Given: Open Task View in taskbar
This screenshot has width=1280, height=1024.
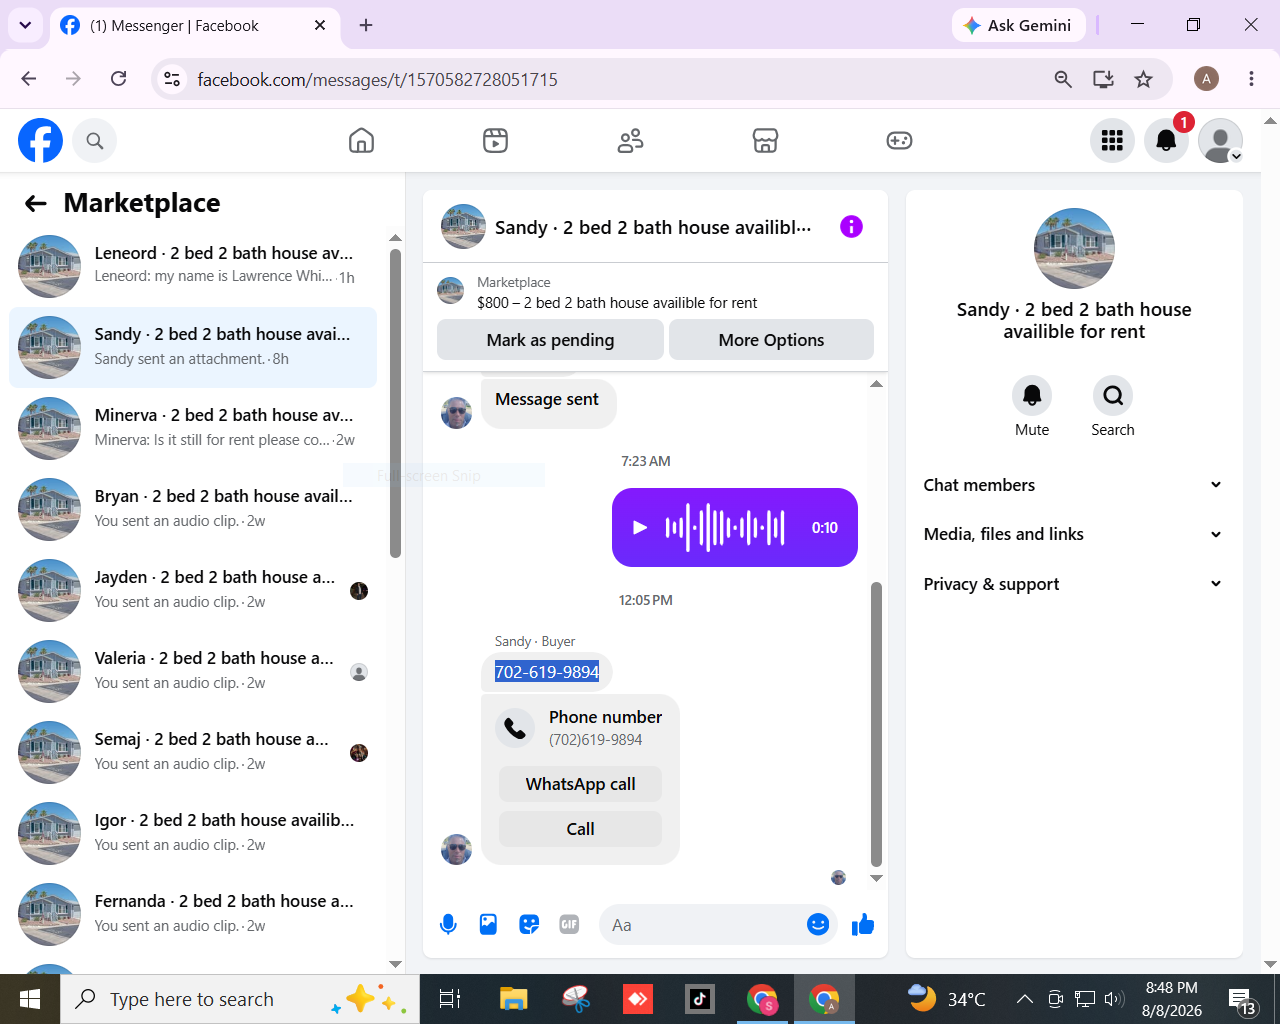Looking at the screenshot, I should [450, 999].
